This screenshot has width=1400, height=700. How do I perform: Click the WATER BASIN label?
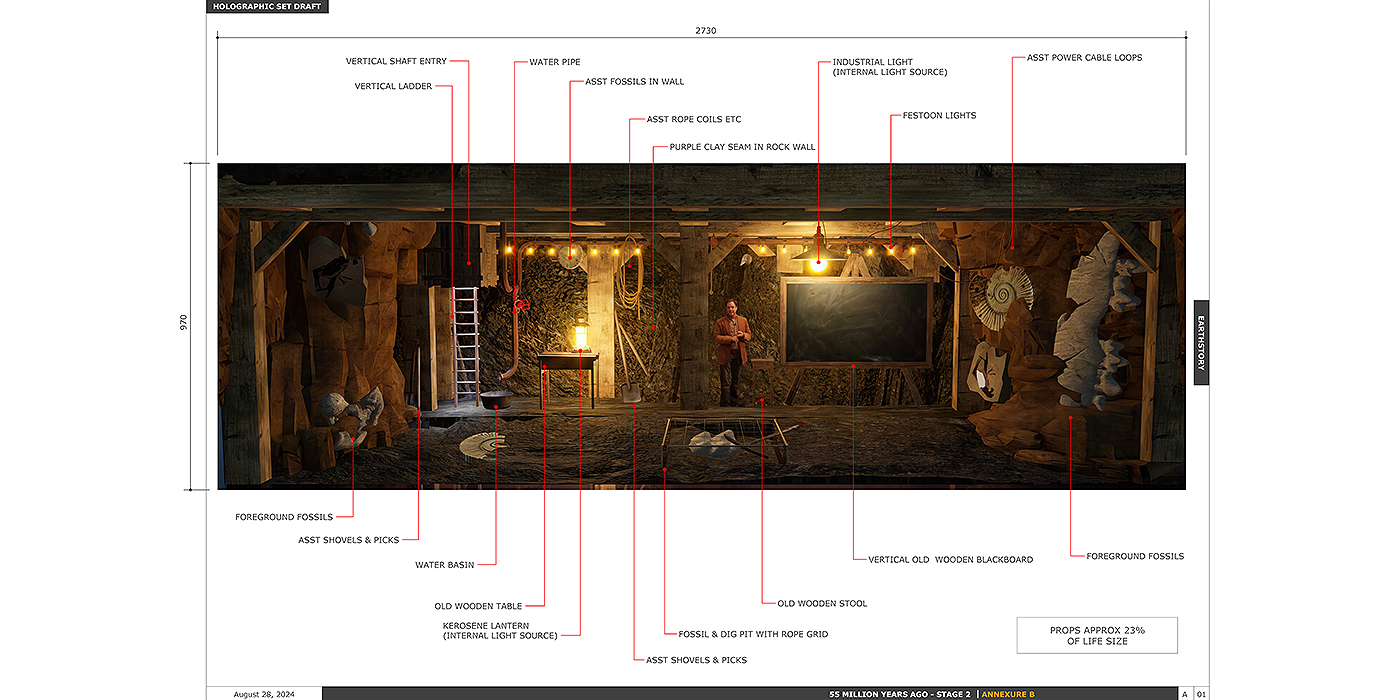click(x=444, y=565)
